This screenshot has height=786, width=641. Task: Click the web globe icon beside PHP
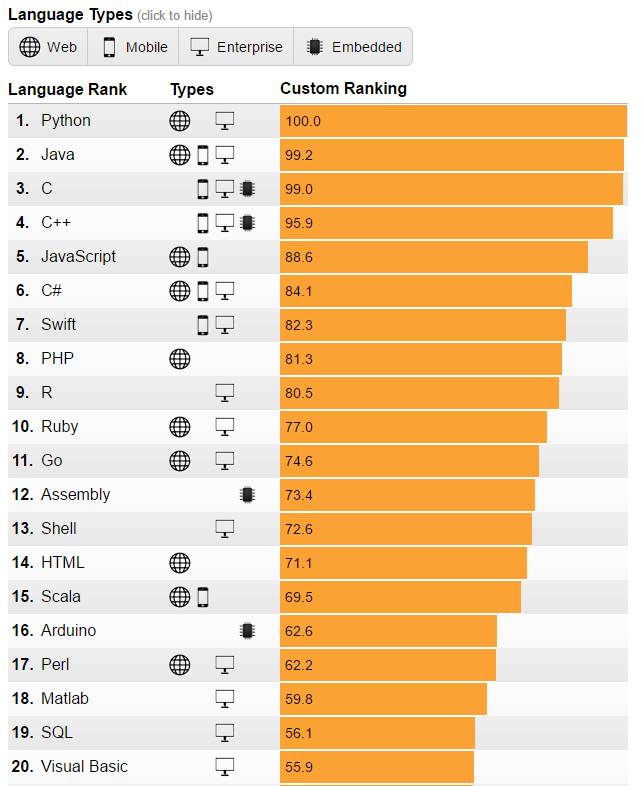point(179,359)
